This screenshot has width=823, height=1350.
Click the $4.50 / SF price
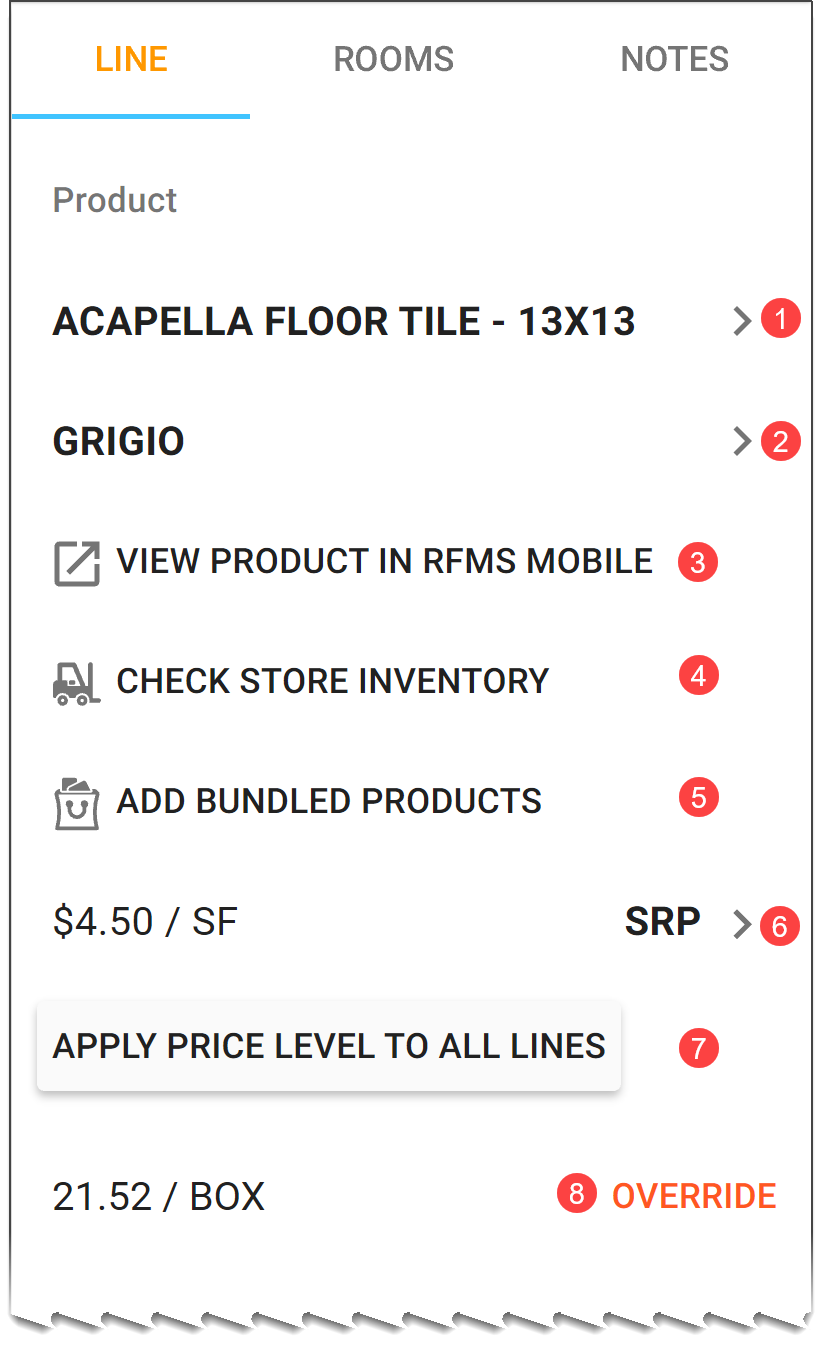tap(145, 922)
